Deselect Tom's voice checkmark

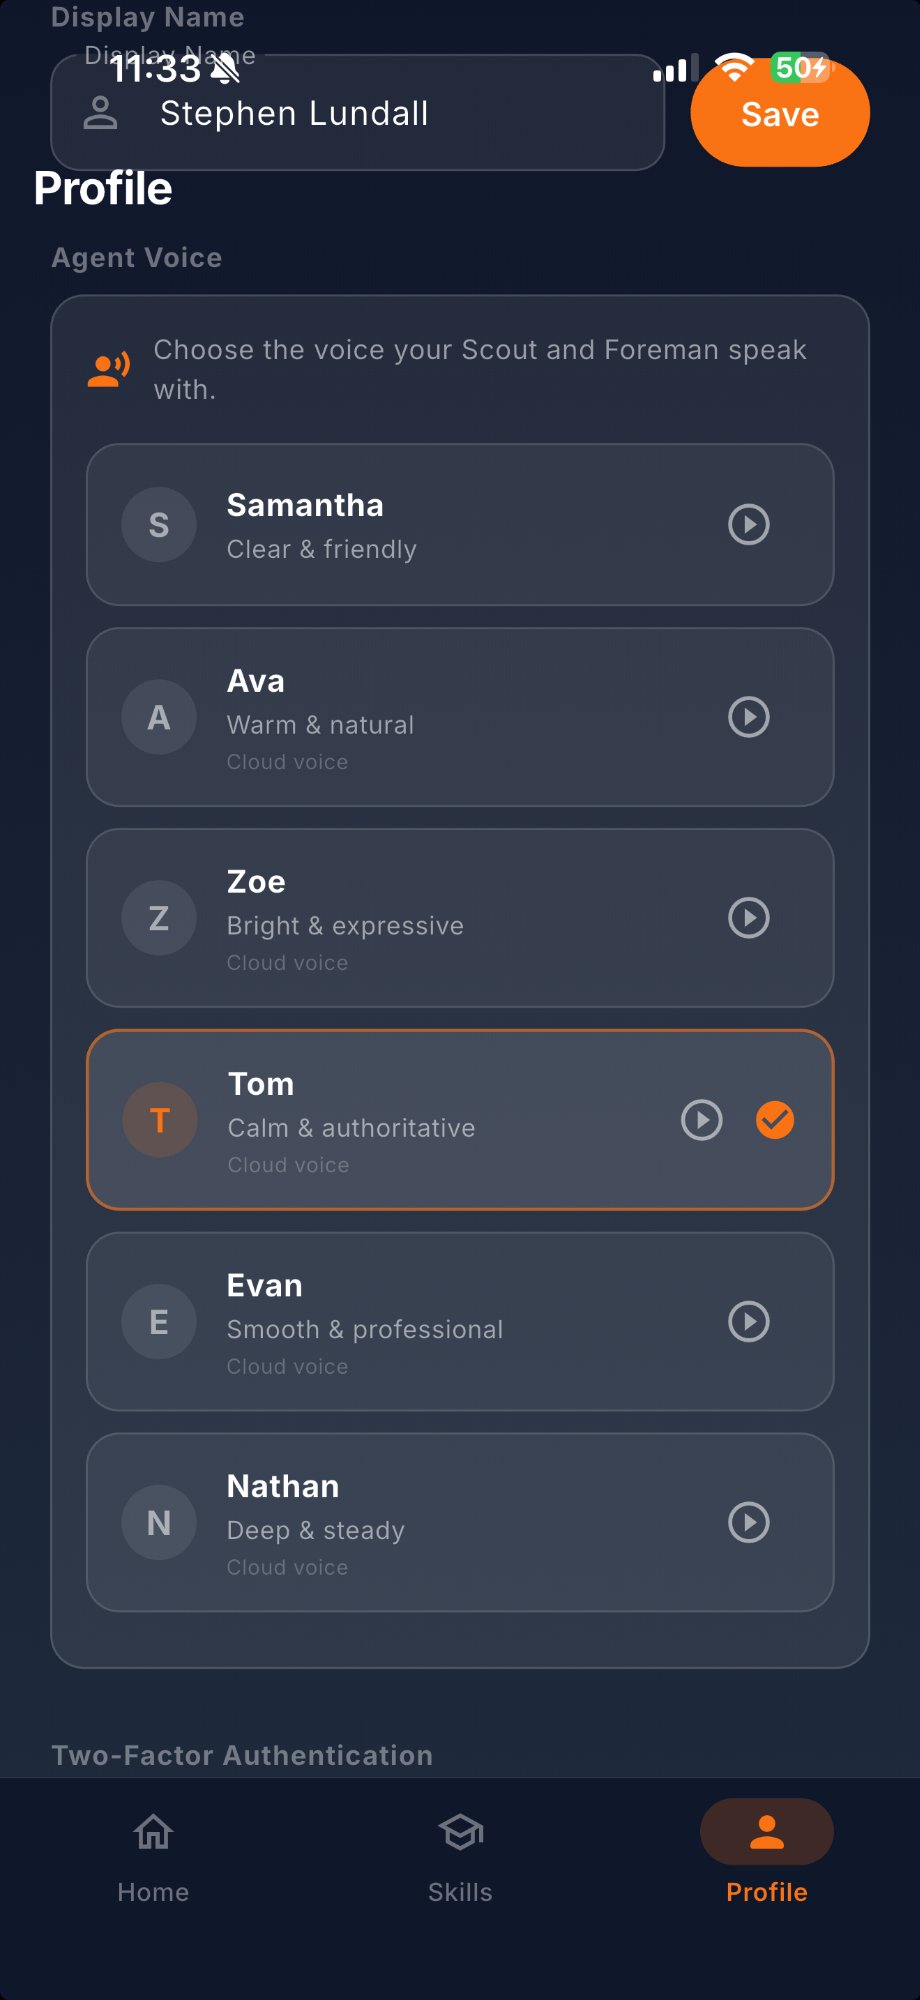(775, 1120)
